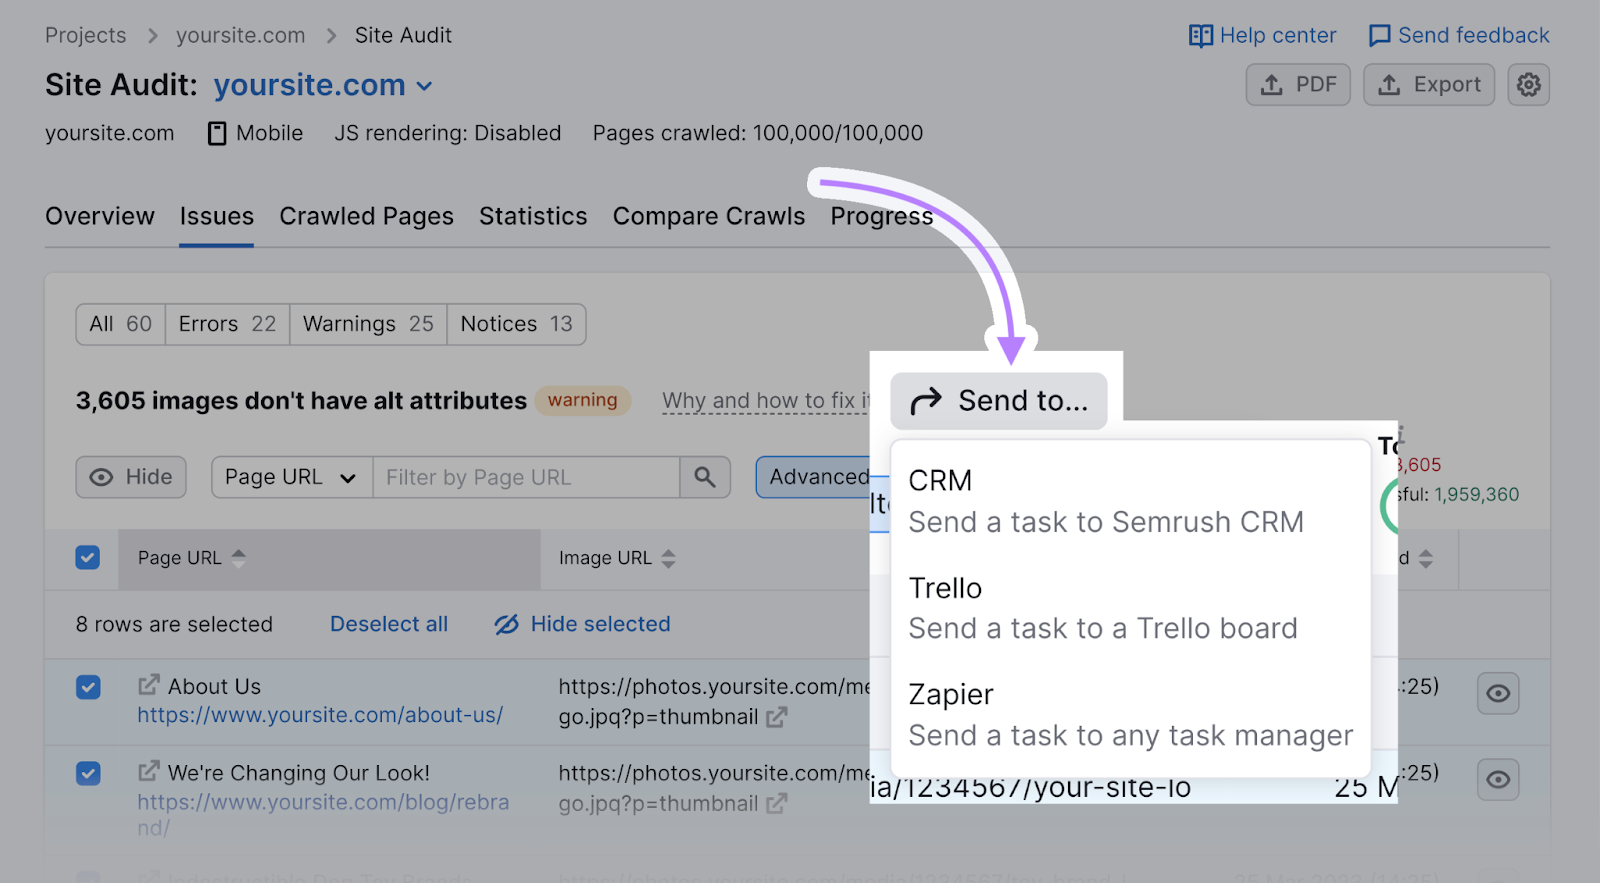
Task: Choose Zapier send option
Action: point(1130,715)
